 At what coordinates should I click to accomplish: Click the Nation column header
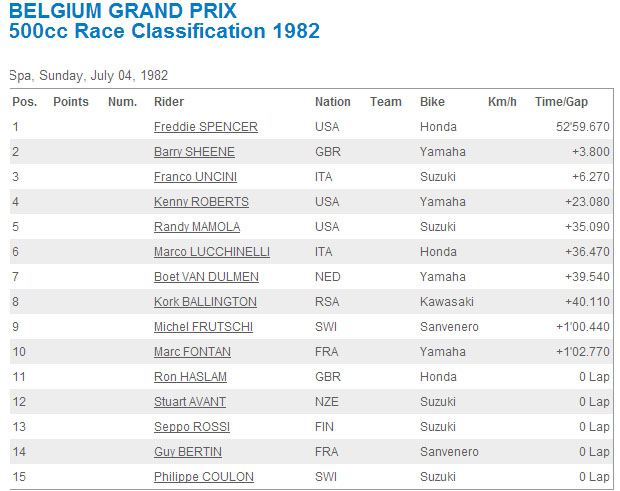pos(333,102)
